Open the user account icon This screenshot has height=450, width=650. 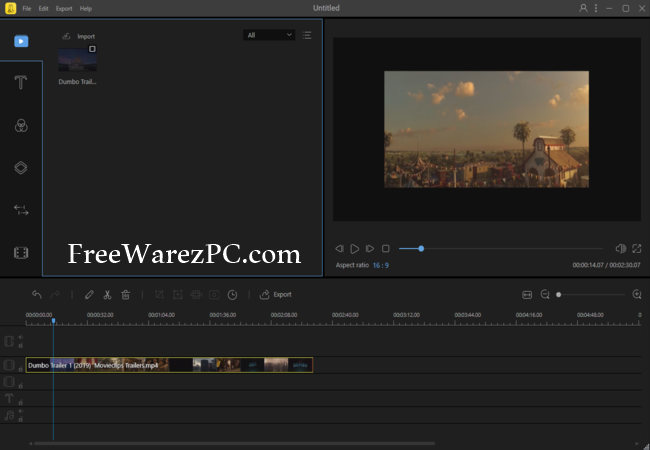583,8
